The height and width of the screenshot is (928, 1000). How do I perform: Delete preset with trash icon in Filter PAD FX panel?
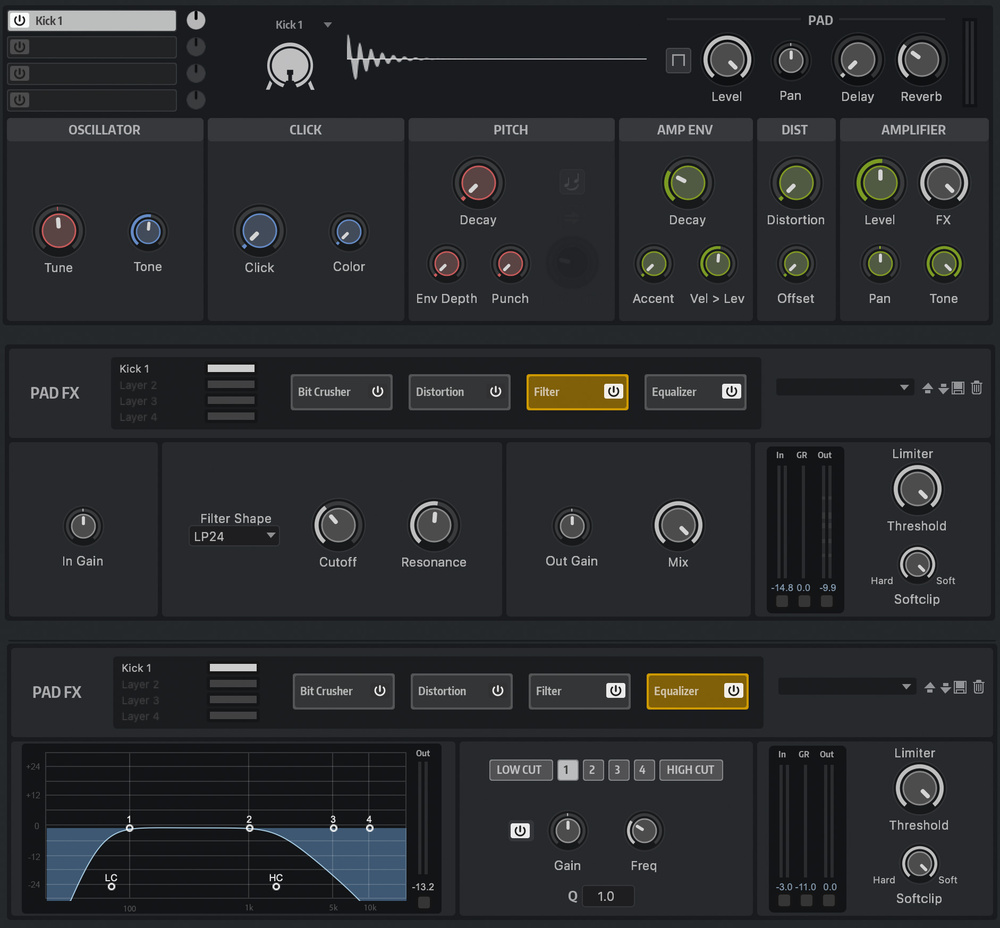click(x=976, y=387)
